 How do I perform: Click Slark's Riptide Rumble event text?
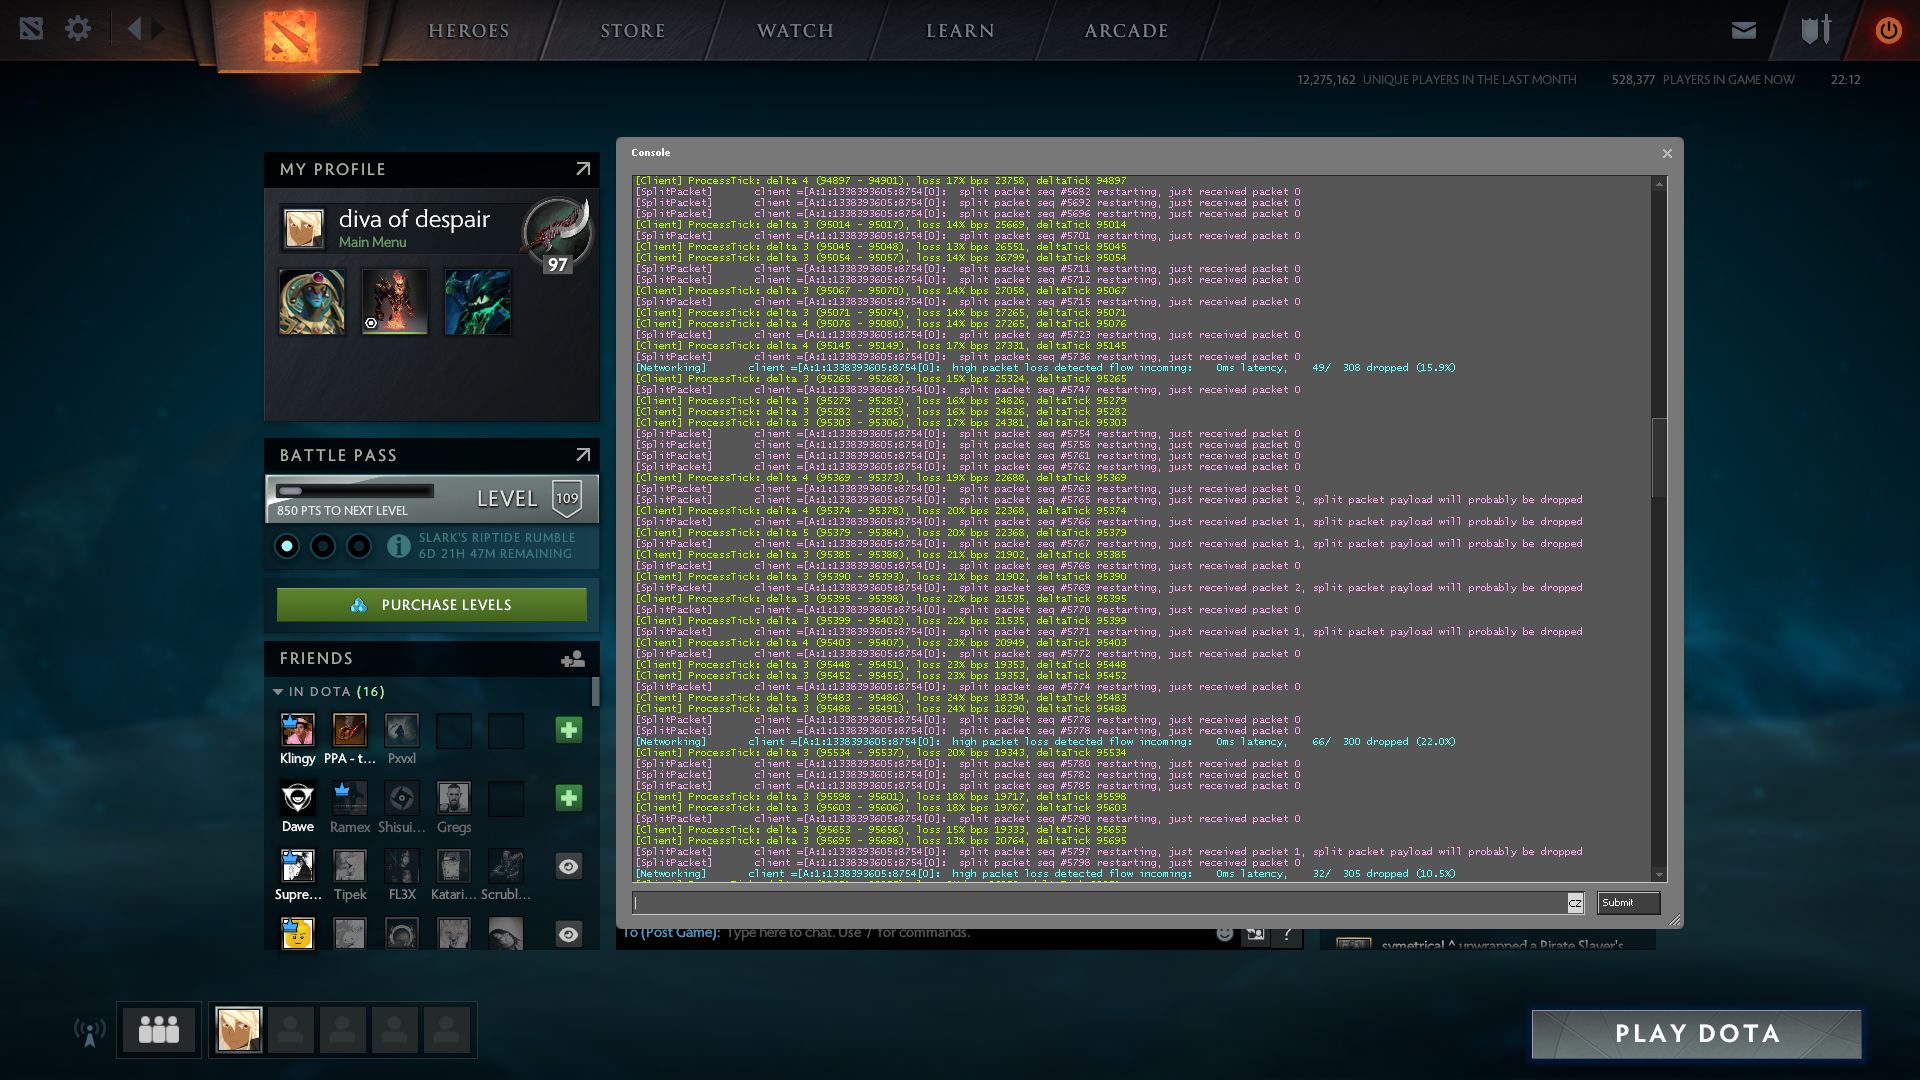(x=497, y=538)
